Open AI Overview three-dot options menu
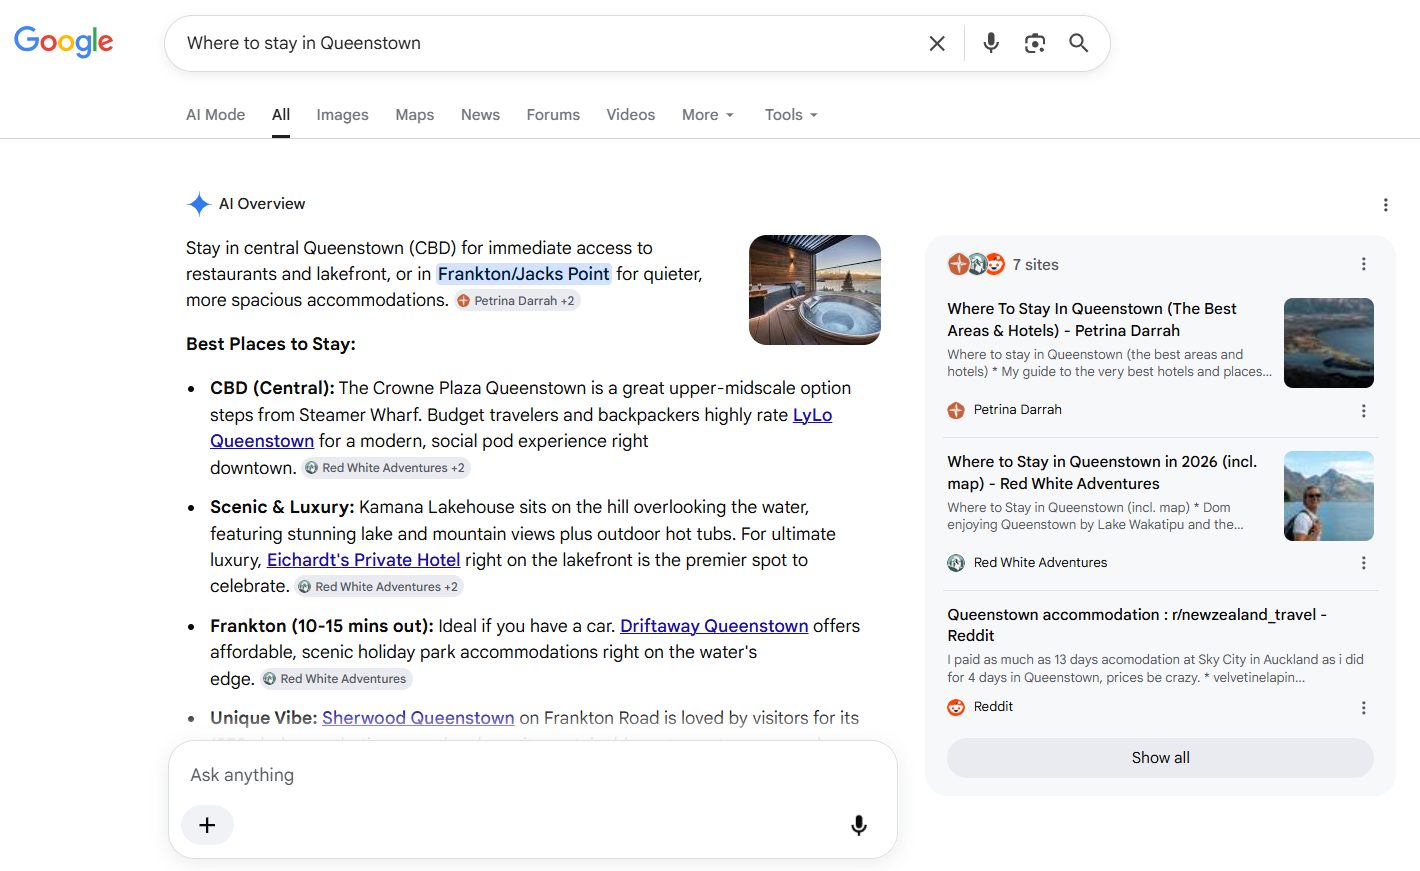The image size is (1420, 871). [1385, 205]
